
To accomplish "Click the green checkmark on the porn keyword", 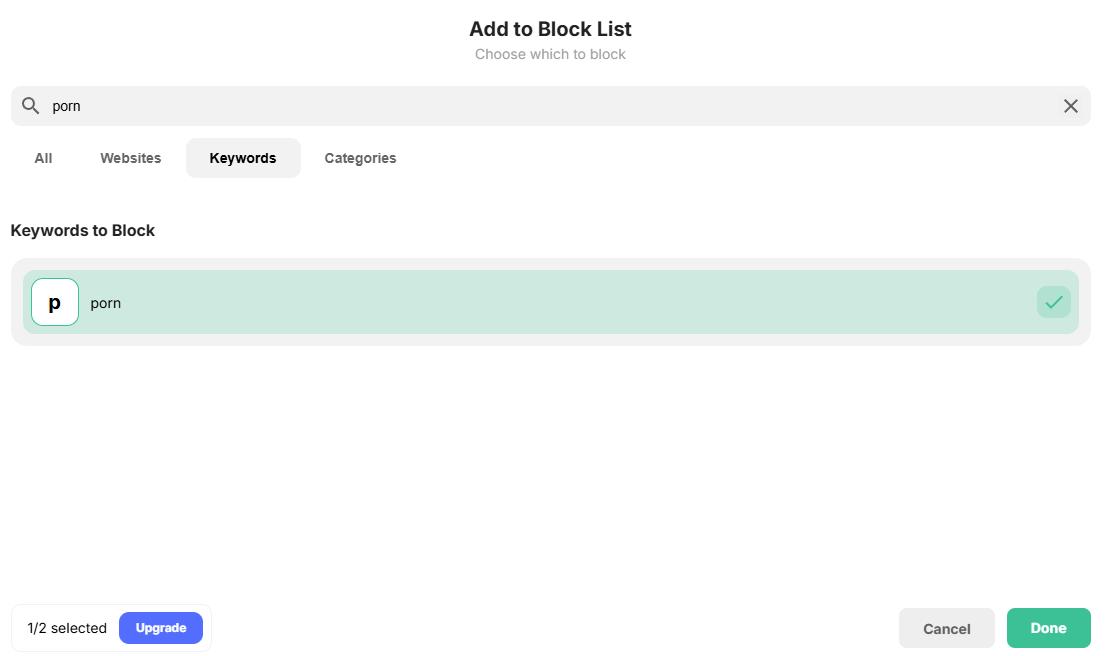I will (x=1053, y=301).
